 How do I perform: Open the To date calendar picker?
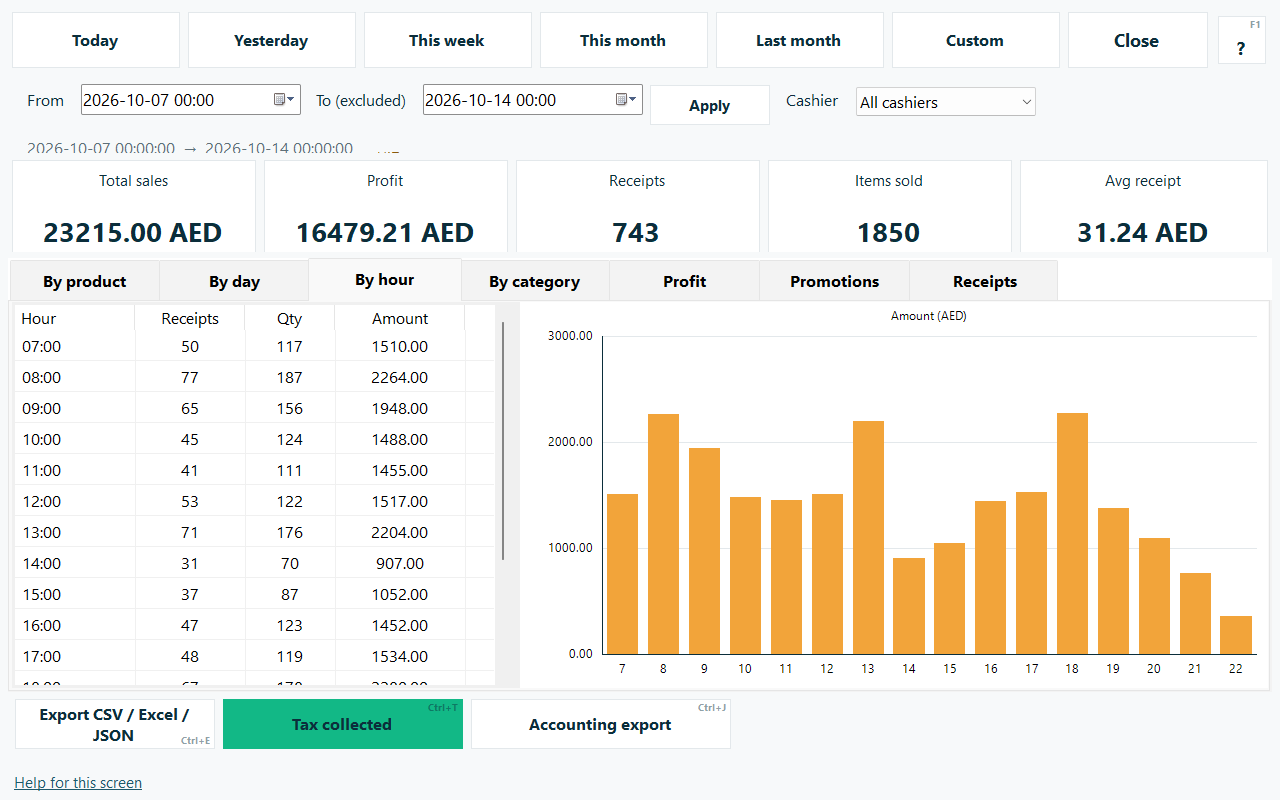pyautogui.click(x=627, y=100)
